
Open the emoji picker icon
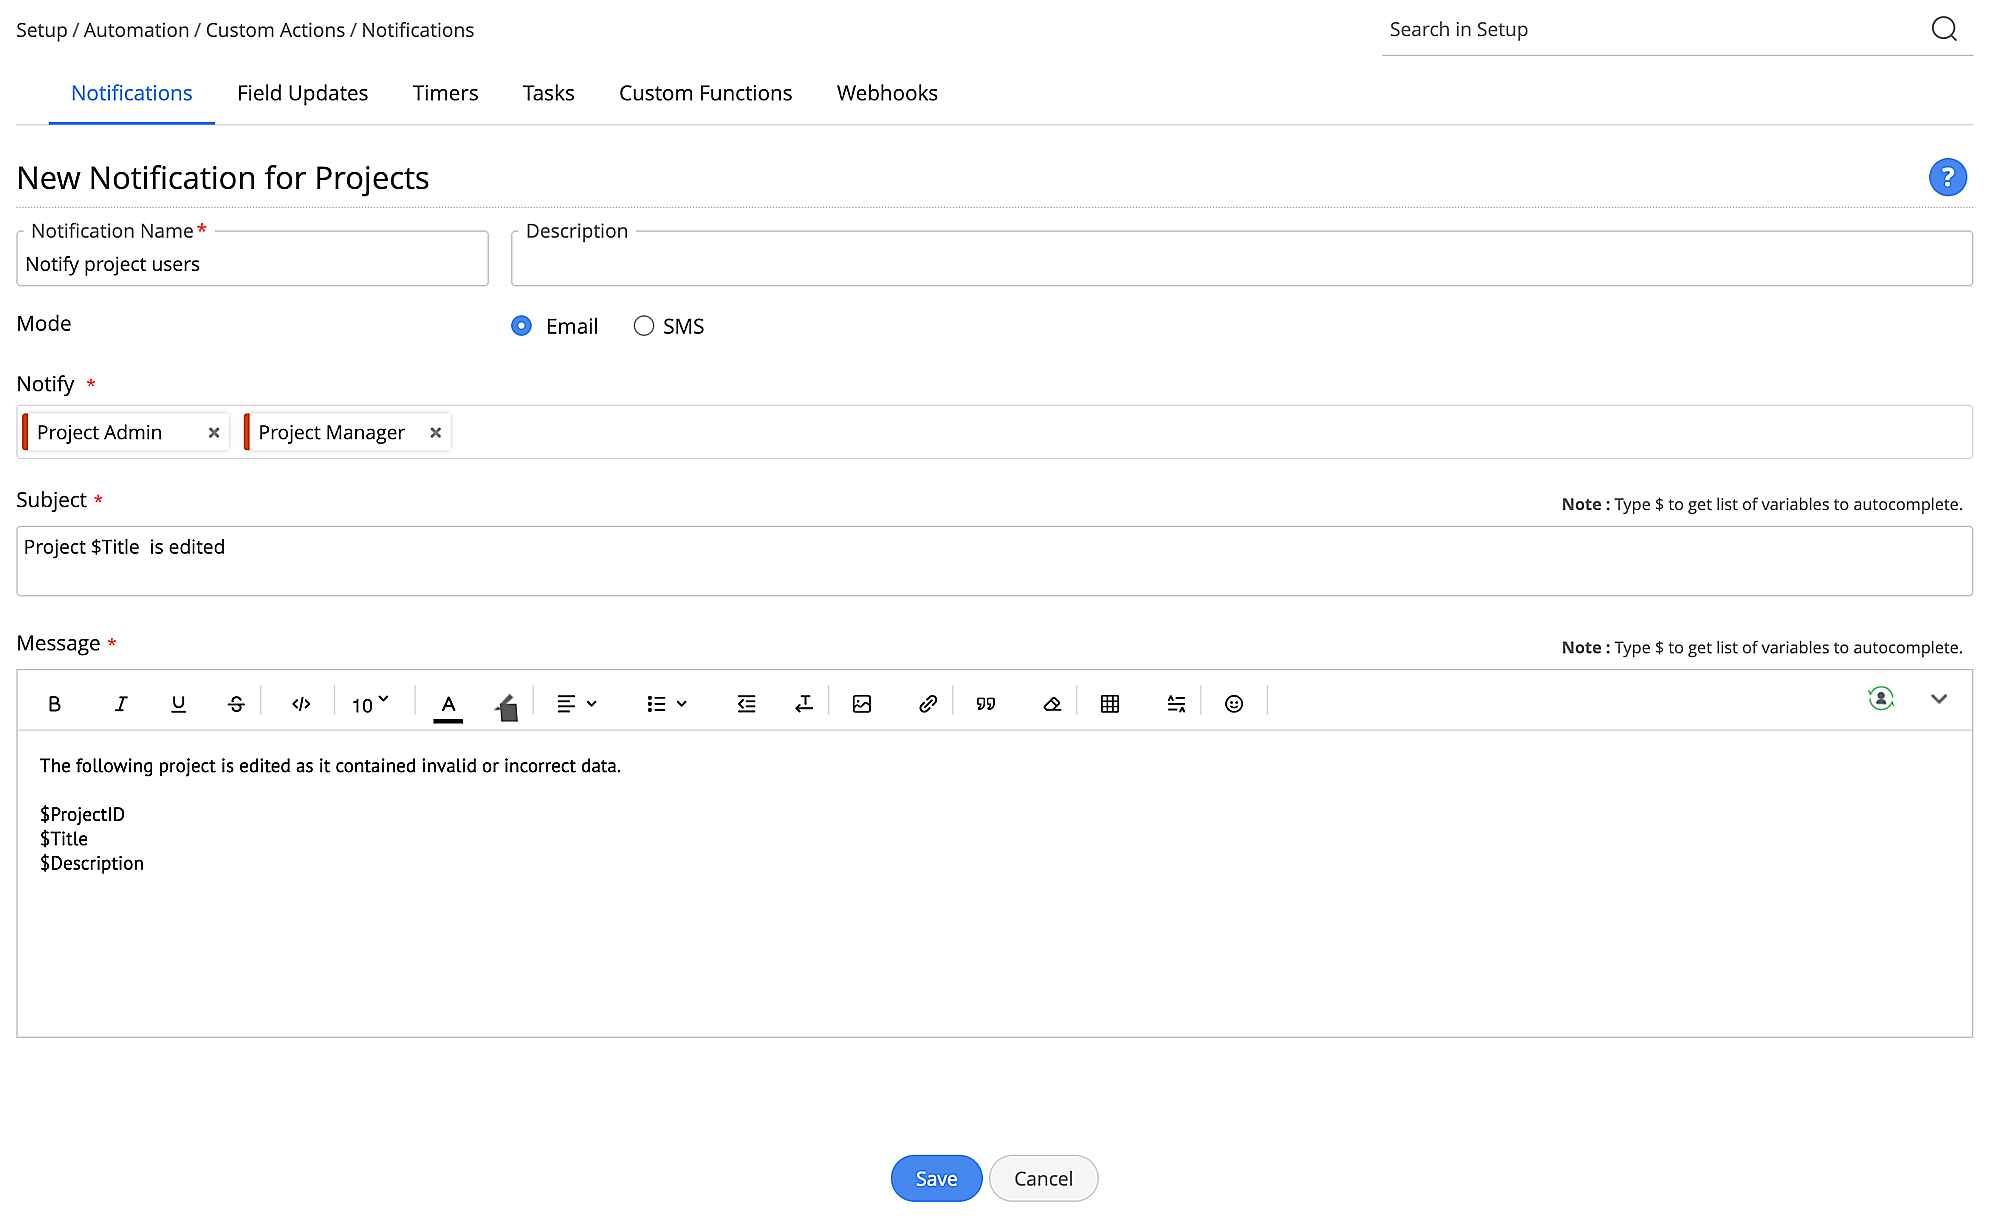click(1234, 704)
